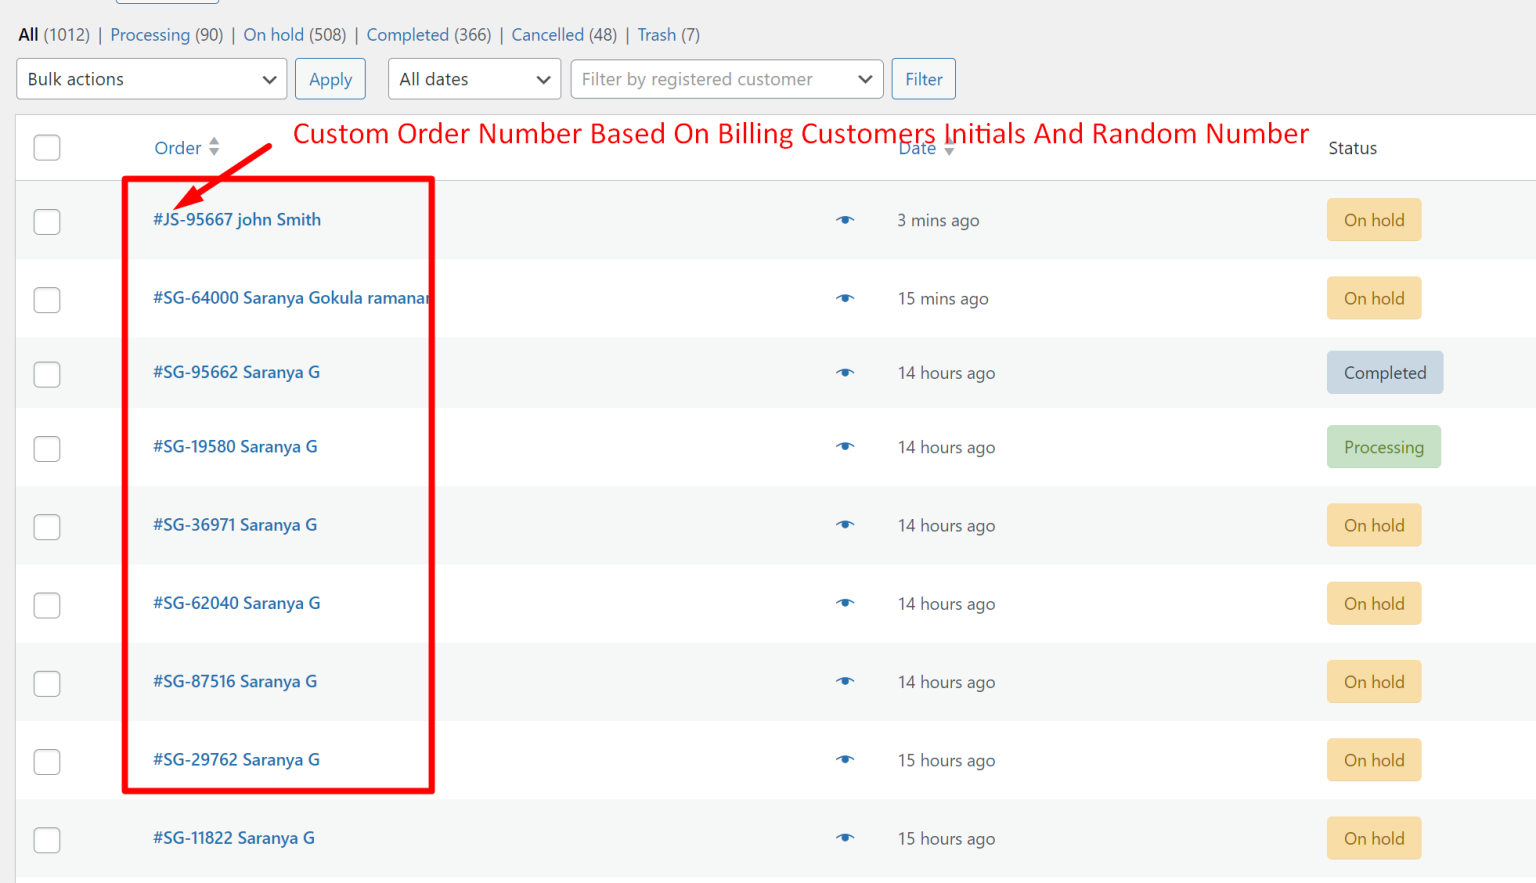Screen dimensions: 1536x883
Task: Tick the checkbox for order #JS-95667
Action: coord(46,221)
